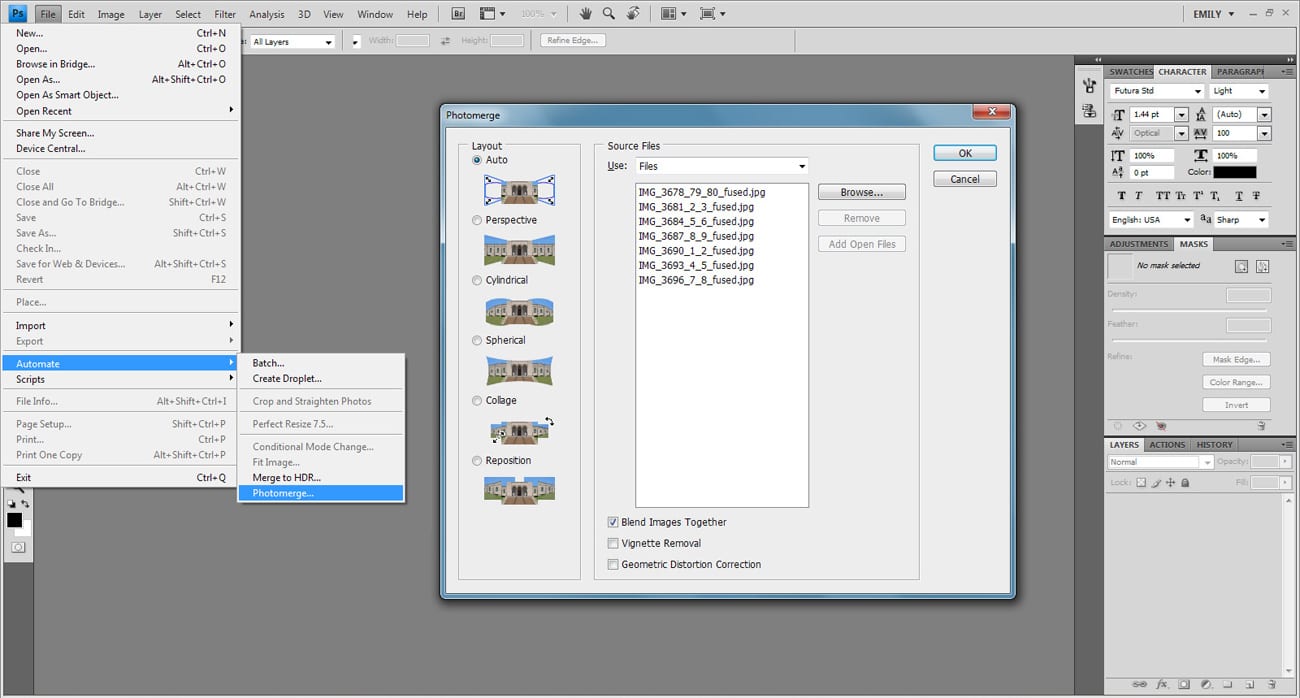Select the Rotate View tool
1300x698 pixels.
[x=632, y=14]
